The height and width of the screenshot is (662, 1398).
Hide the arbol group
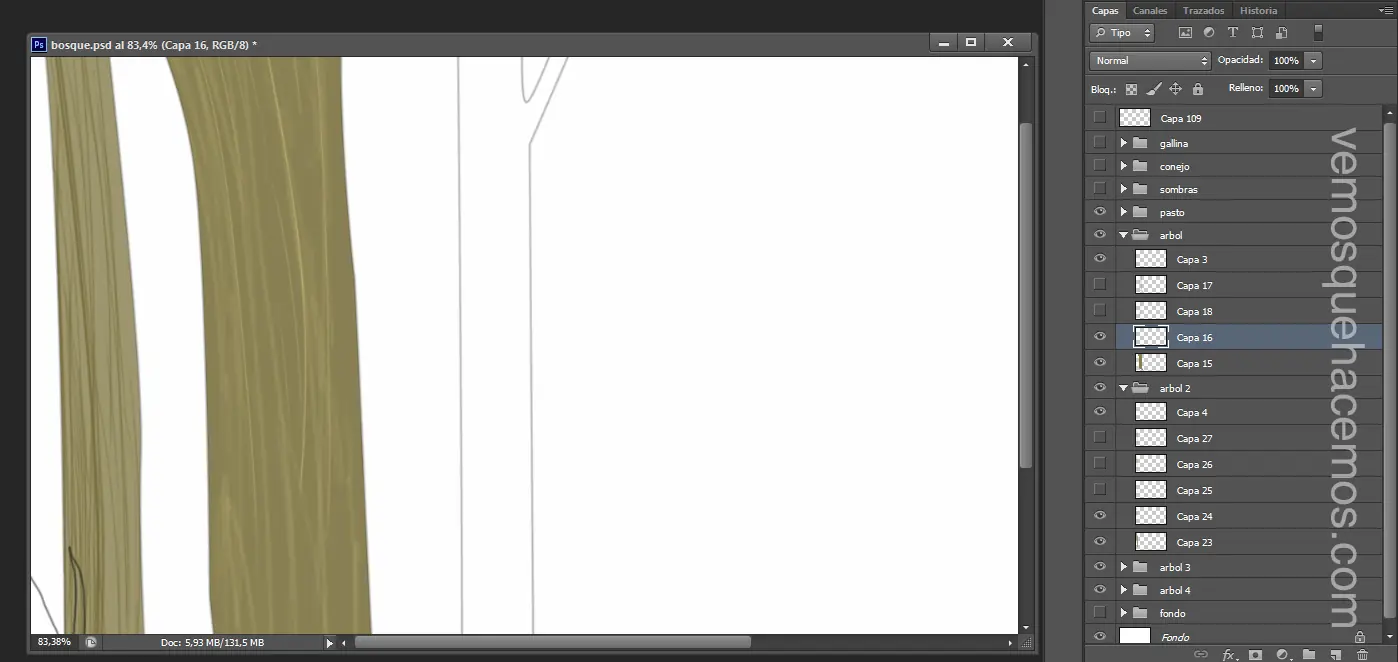tap(1100, 235)
